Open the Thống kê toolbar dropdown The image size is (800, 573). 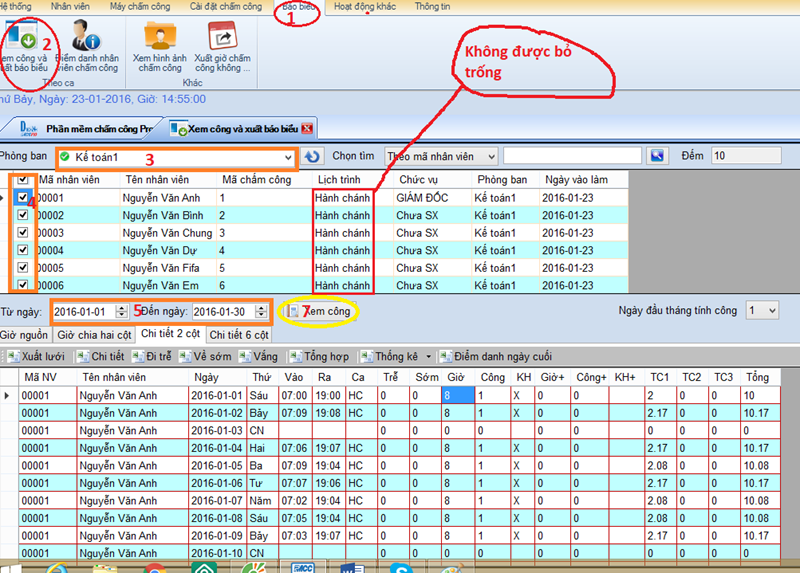(x=428, y=356)
